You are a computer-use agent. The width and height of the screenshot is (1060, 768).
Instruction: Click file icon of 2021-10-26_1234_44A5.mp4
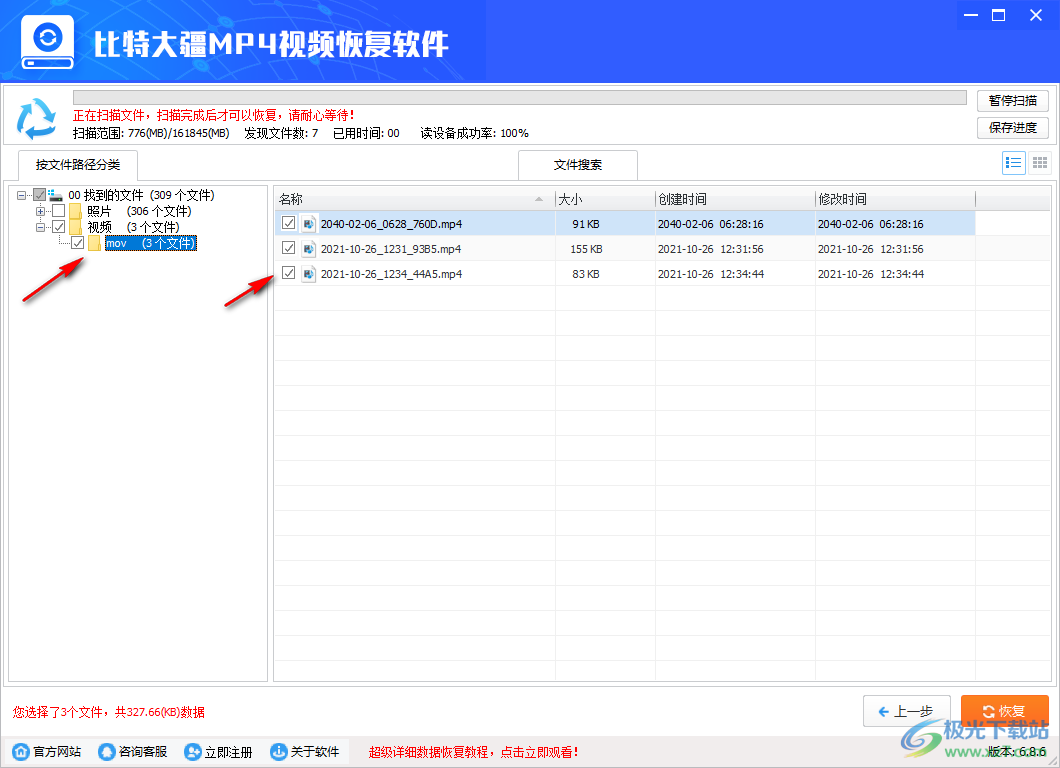(309, 274)
